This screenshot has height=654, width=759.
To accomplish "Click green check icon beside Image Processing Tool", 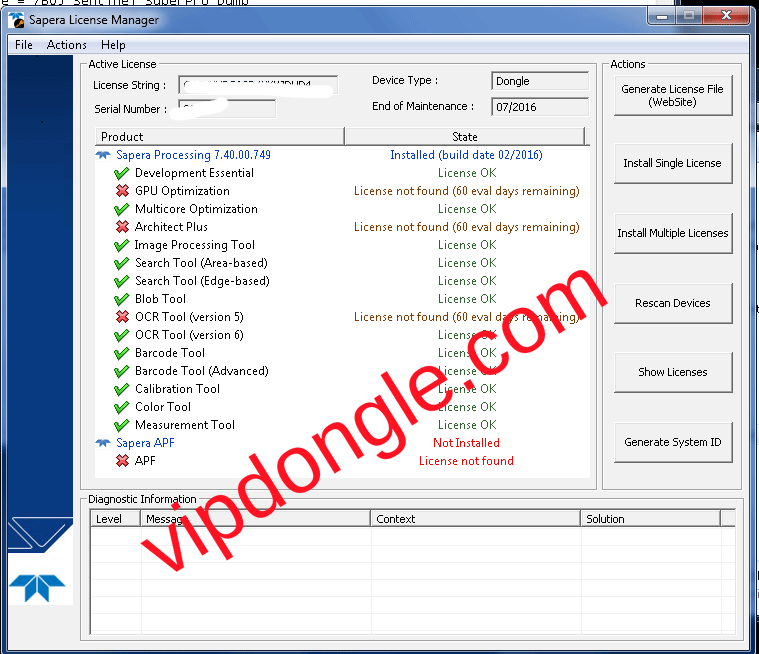I will (x=121, y=245).
